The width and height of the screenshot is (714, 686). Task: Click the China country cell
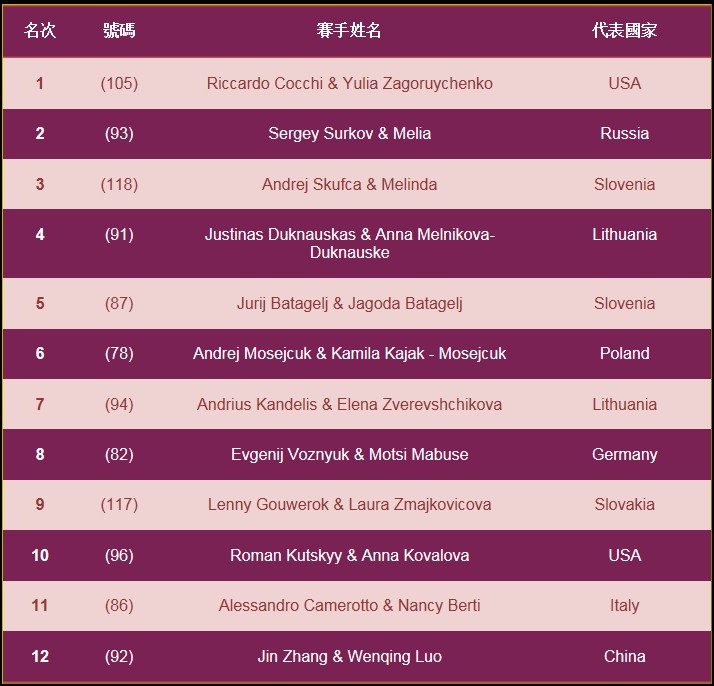tap(624, 656)
